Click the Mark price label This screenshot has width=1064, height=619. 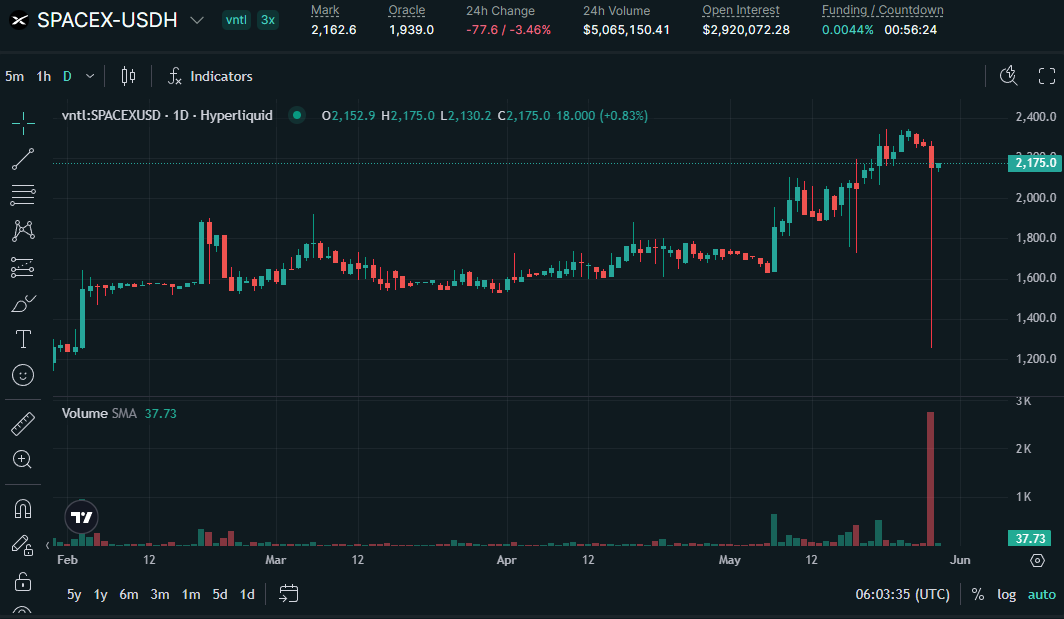[x=325, y=10]
